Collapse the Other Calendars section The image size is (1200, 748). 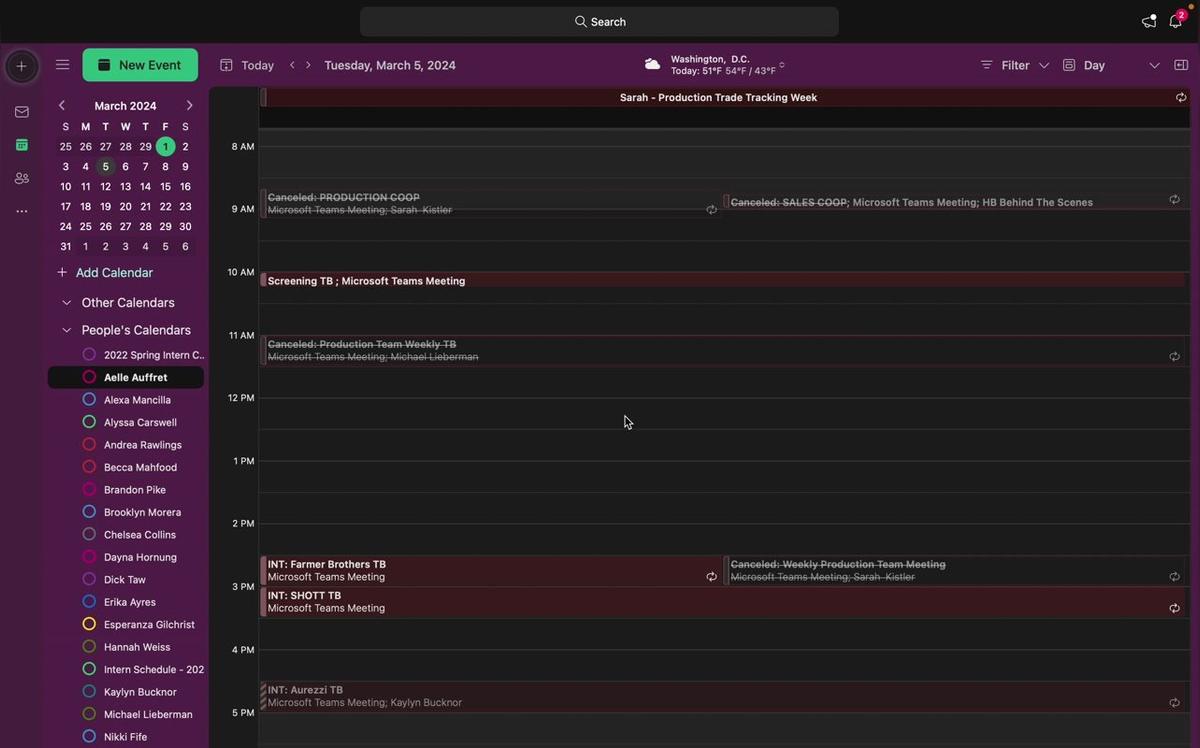[67, 303]
